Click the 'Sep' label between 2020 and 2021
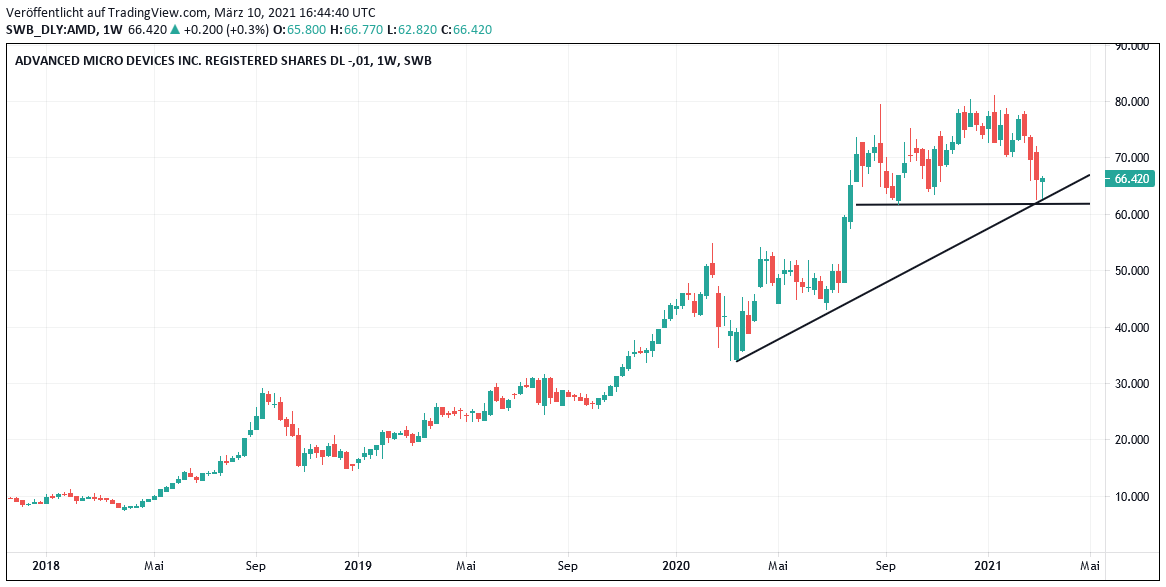This screenshot has height=587, width=1166. [885, 565]
